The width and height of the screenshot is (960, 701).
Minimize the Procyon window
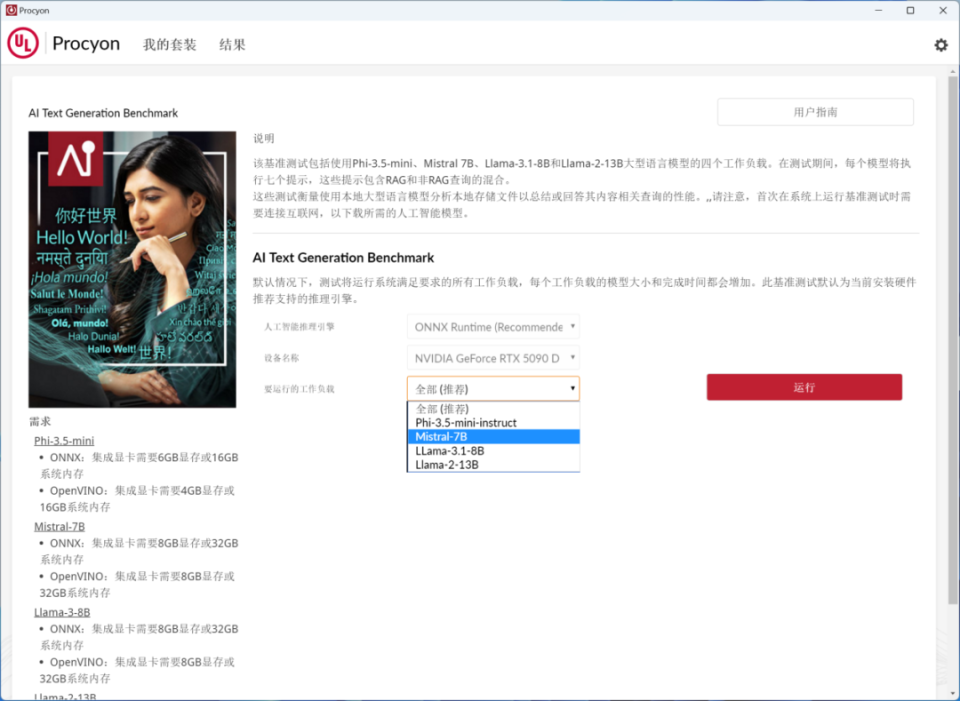click(879, 10)
